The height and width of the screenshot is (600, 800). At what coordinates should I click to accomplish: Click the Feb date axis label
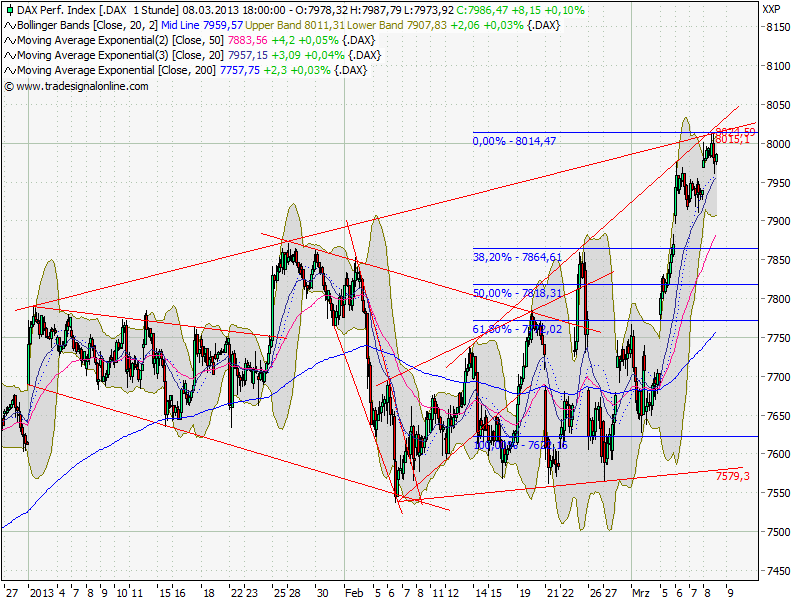[x=354, y=593]
